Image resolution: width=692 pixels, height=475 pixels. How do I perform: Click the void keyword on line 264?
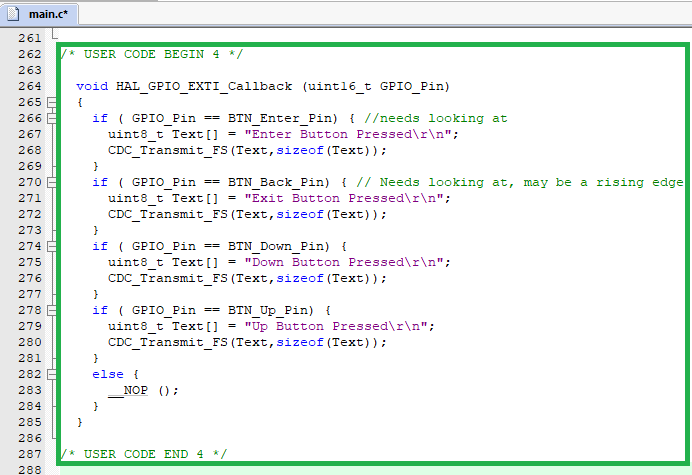[92, 86]
